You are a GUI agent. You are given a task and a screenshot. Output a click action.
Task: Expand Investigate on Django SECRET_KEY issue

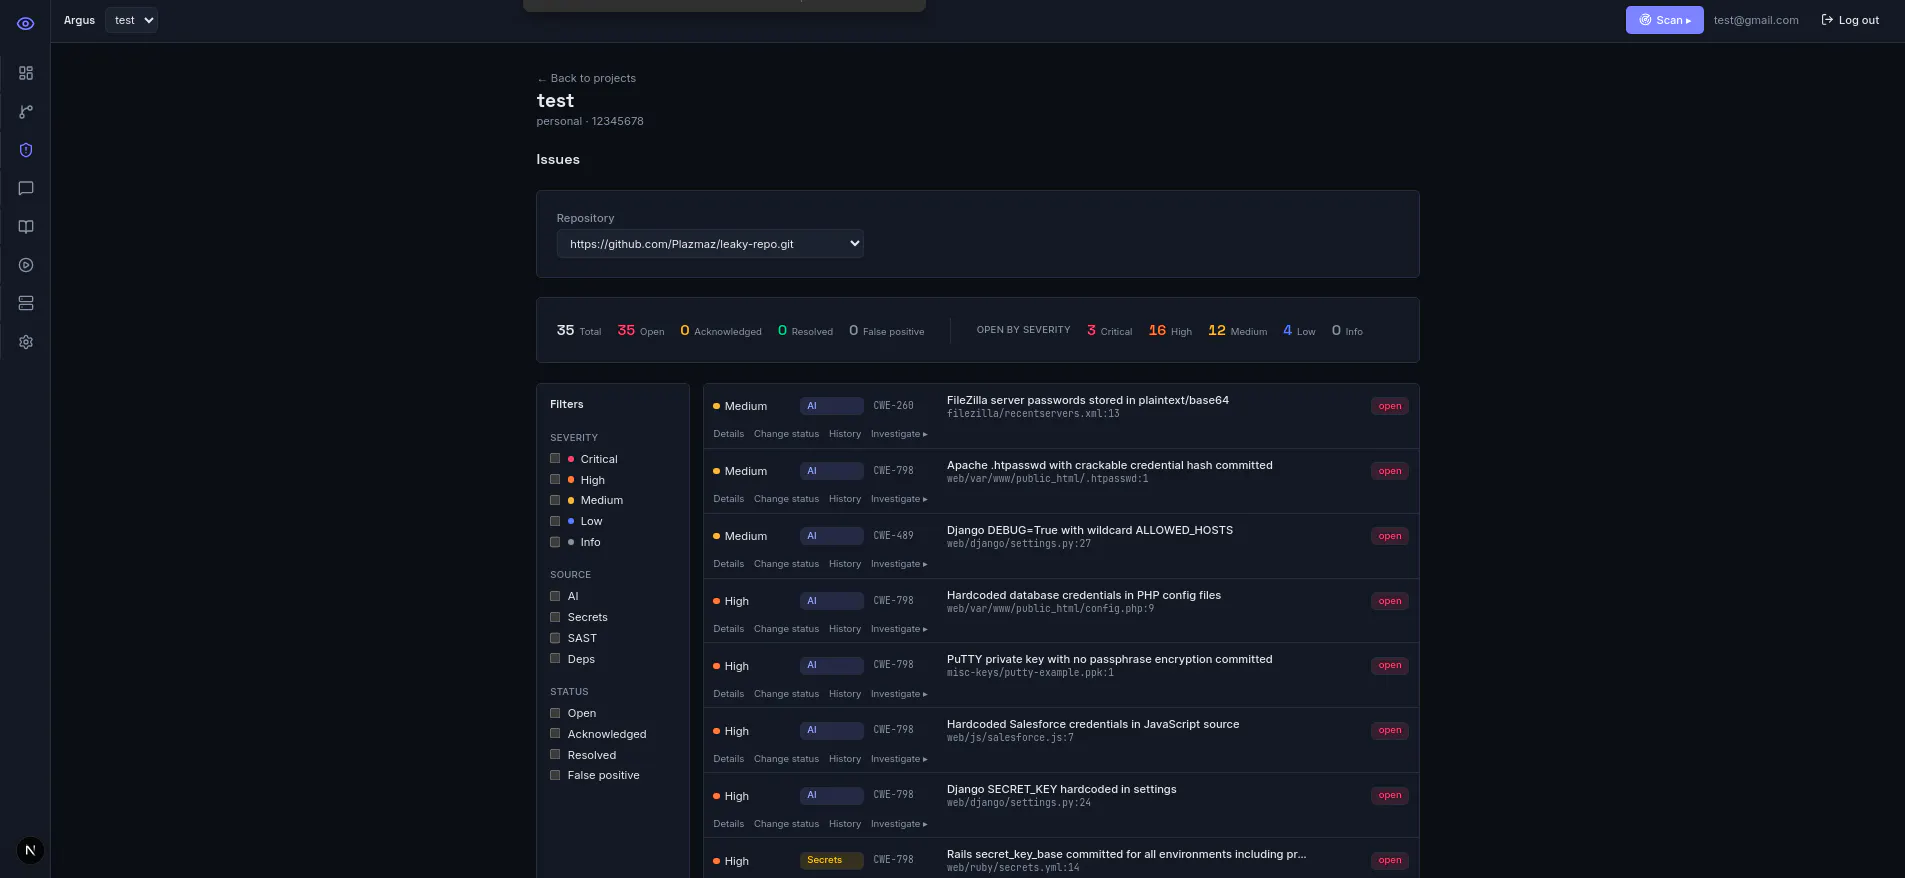click(899, 824)
